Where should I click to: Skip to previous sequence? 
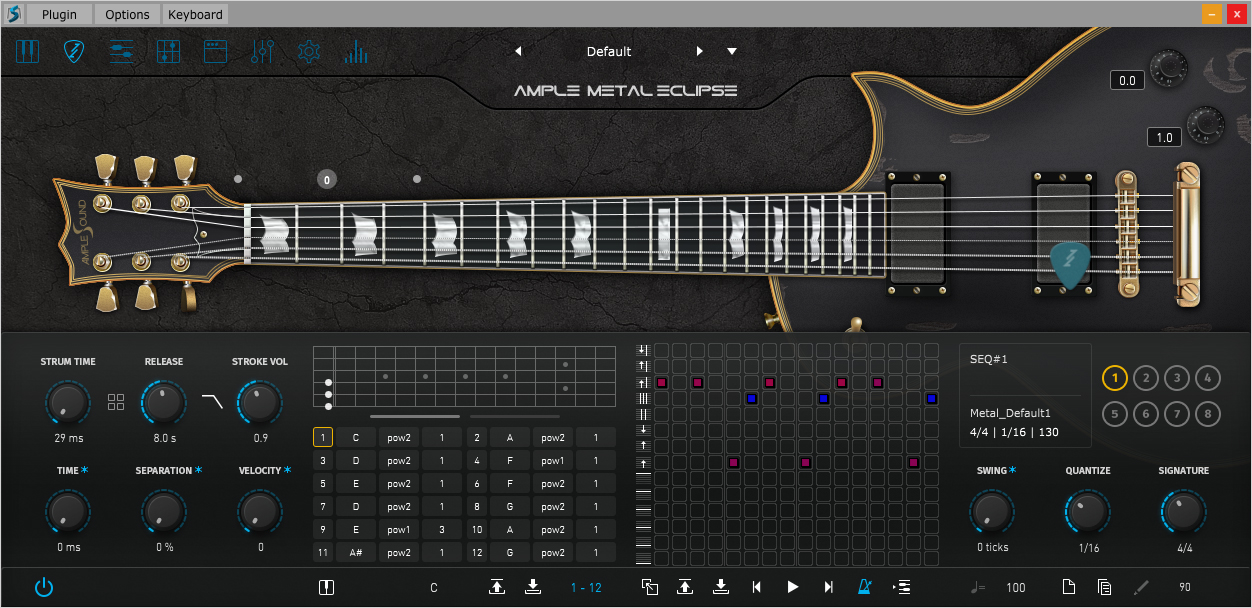[757, 587]
